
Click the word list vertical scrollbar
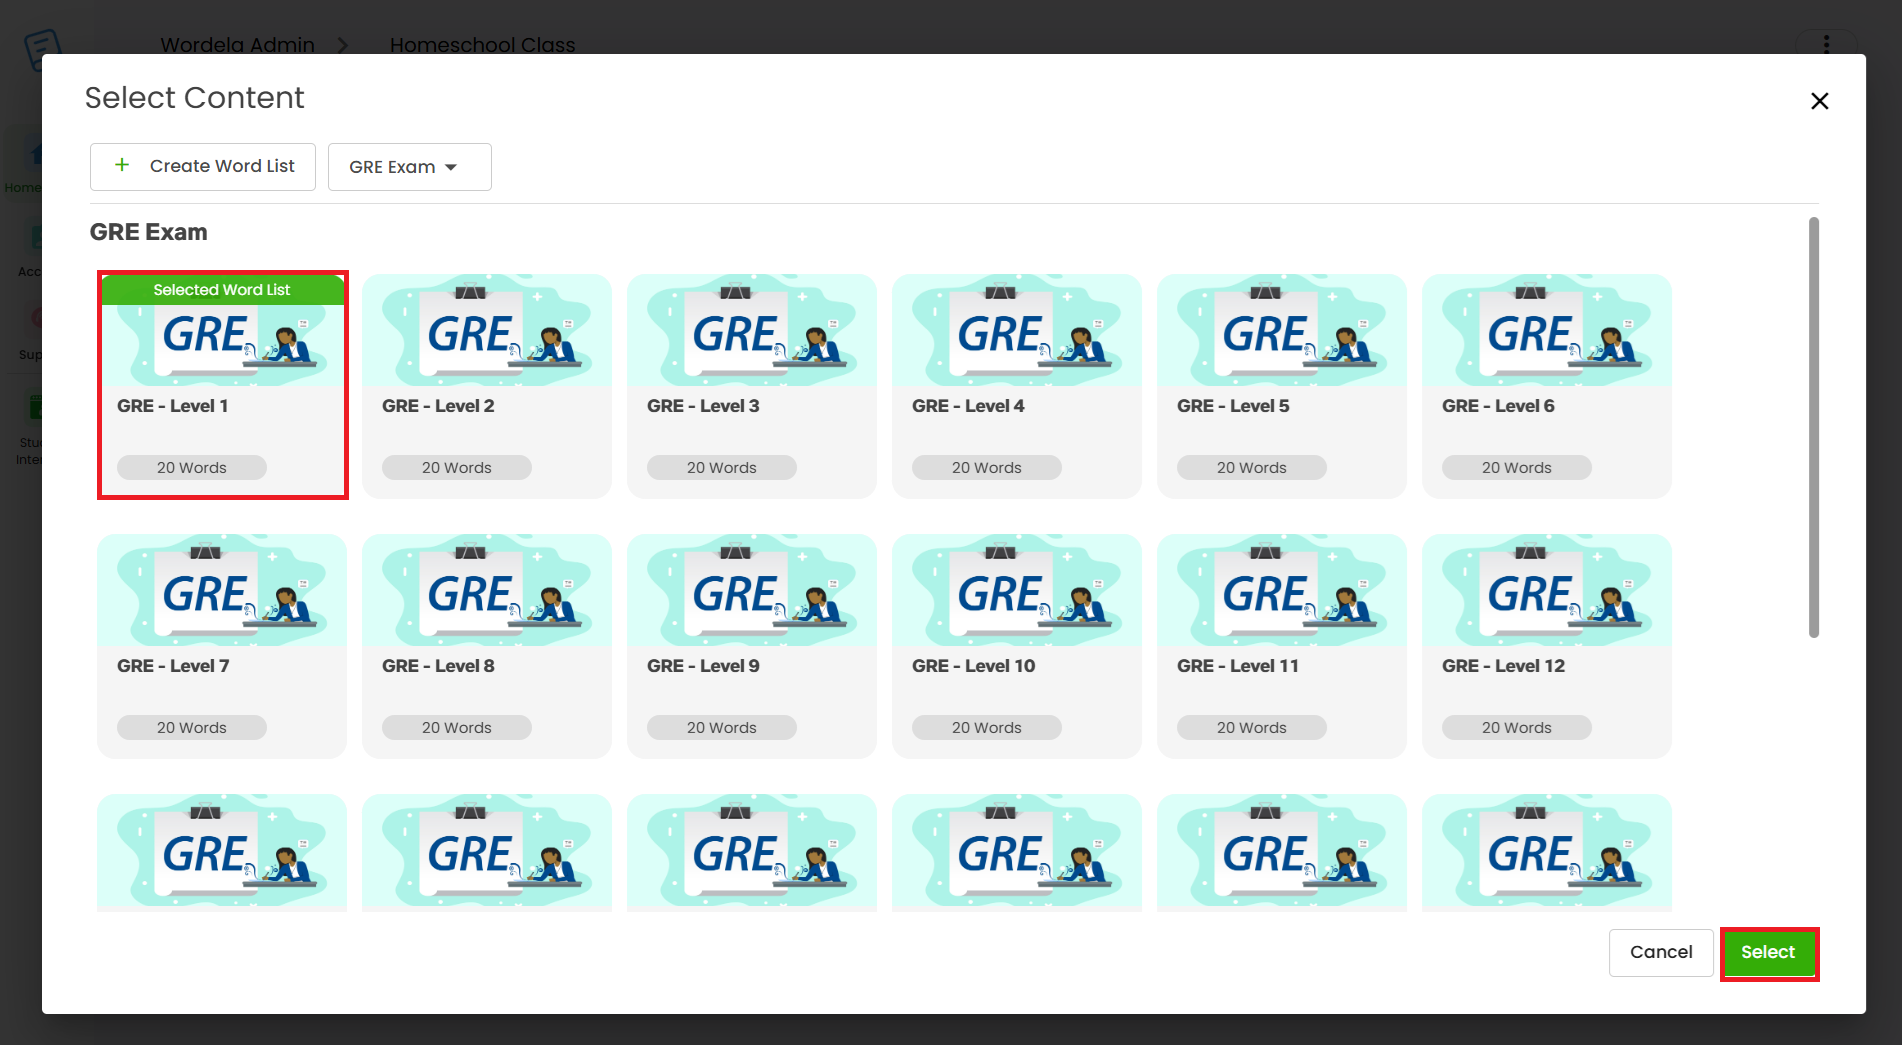(x=1814, y=427)
